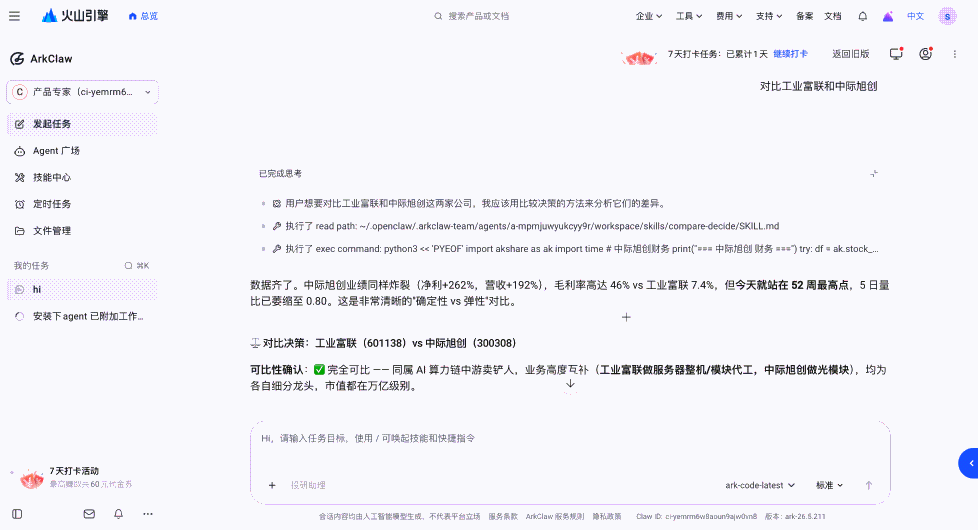Click the balance-scale icon before 对比决策

[x=255, y=343]
